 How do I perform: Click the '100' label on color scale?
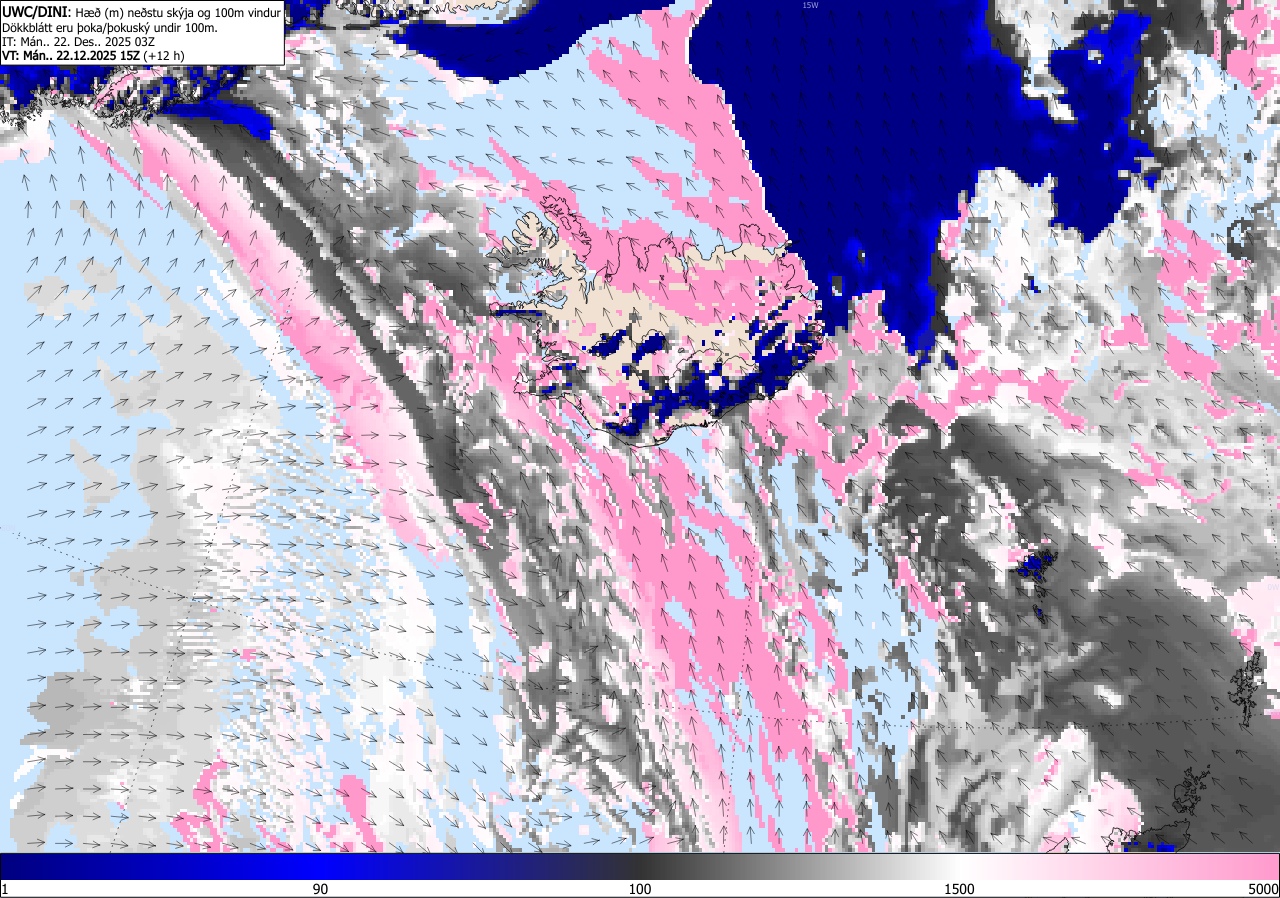pos(640,889)
